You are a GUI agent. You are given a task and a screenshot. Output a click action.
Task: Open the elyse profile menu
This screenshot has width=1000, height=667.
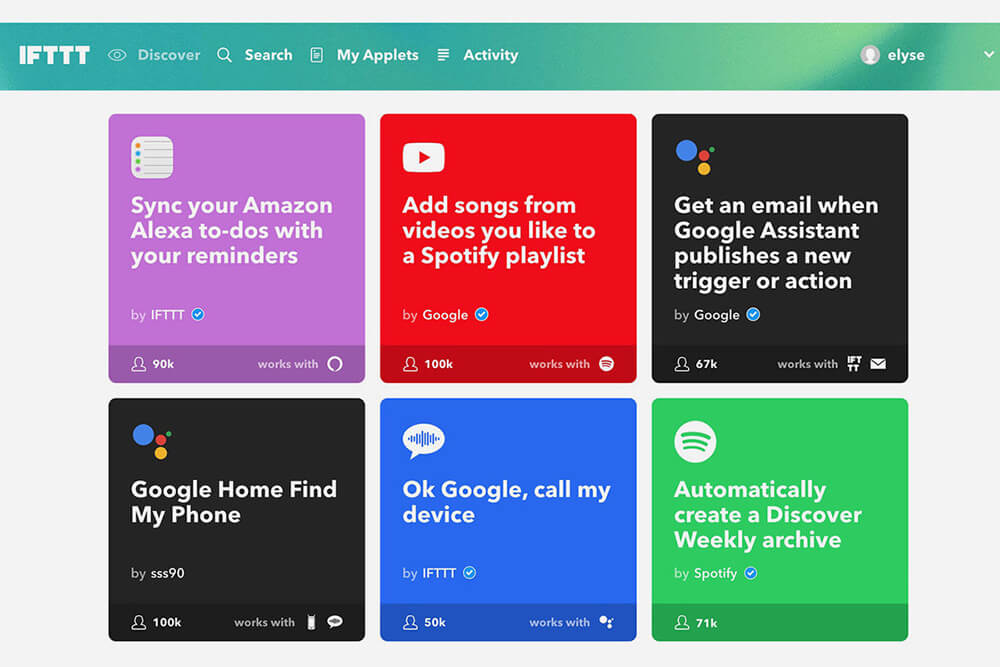pyautogui.click(x=891, y=55)
